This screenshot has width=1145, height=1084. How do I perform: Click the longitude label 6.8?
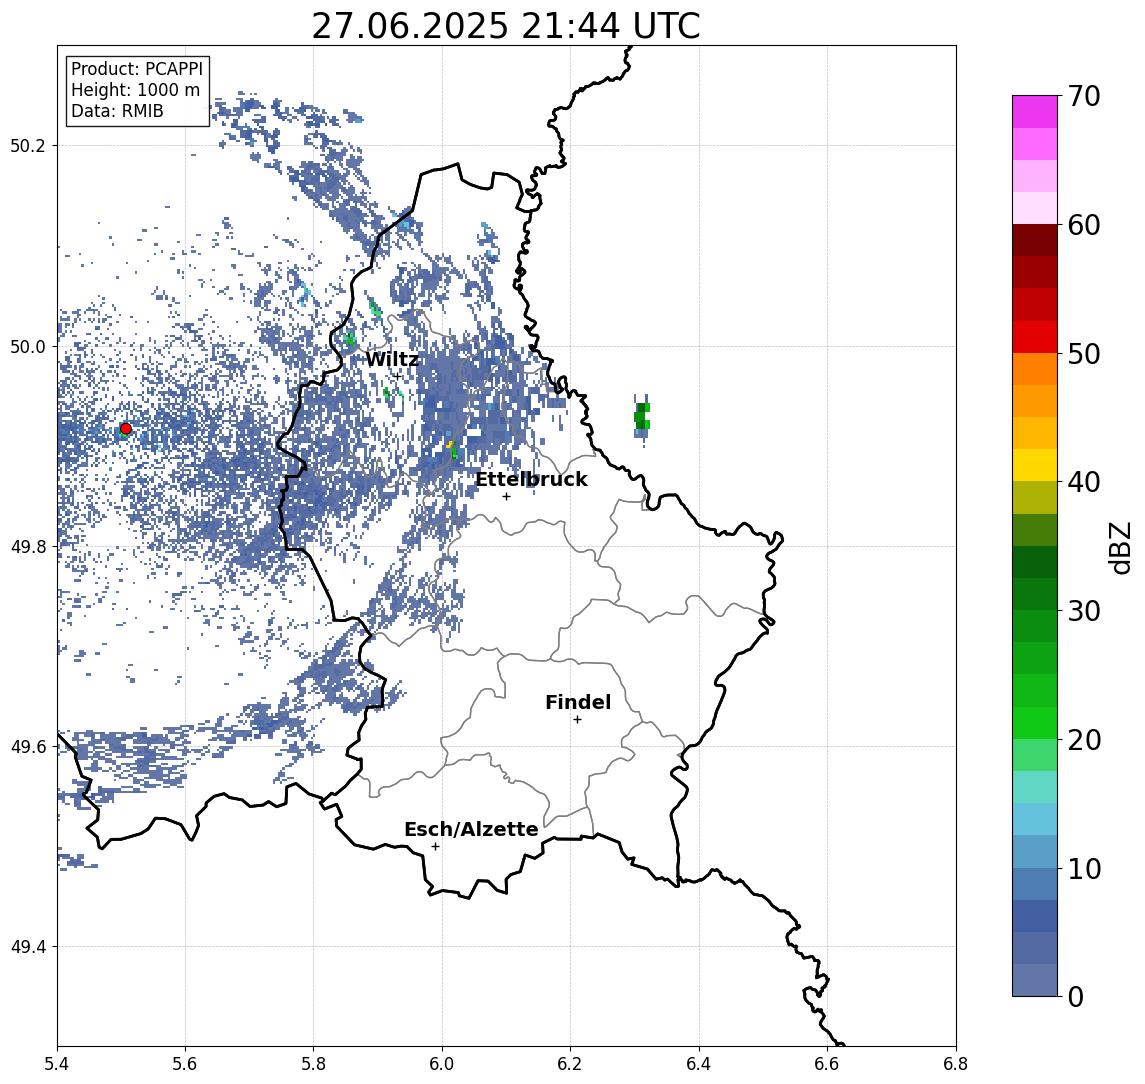click(x=956, y=1064)
